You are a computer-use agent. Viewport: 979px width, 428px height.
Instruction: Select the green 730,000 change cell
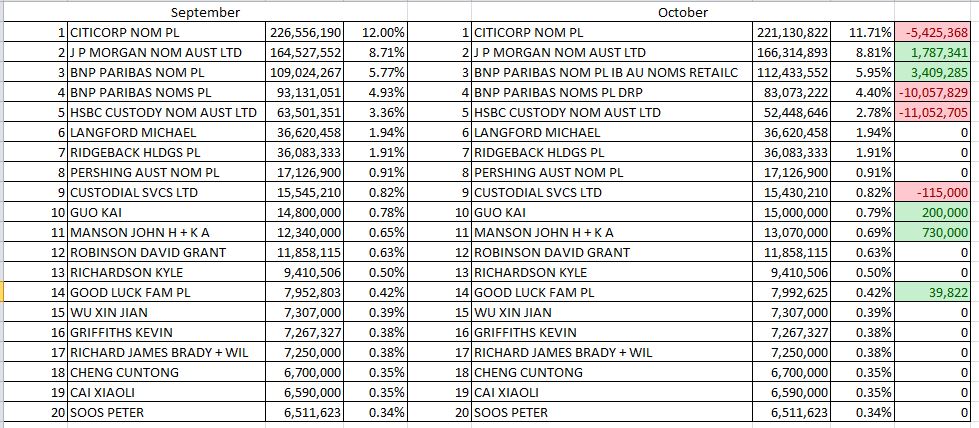pyautogui.click(x=933, y=232)
